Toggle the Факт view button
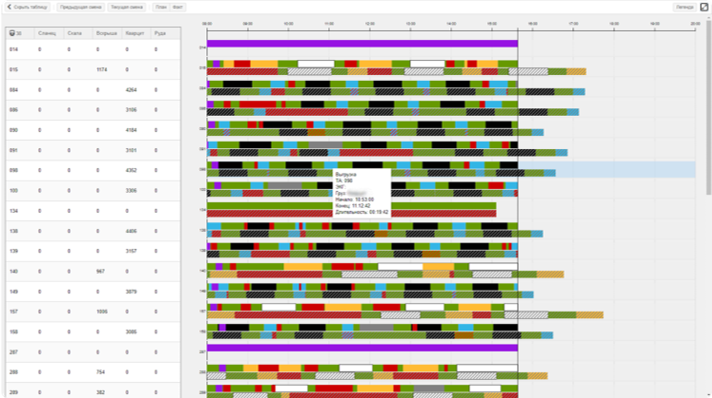 [178, 7]
